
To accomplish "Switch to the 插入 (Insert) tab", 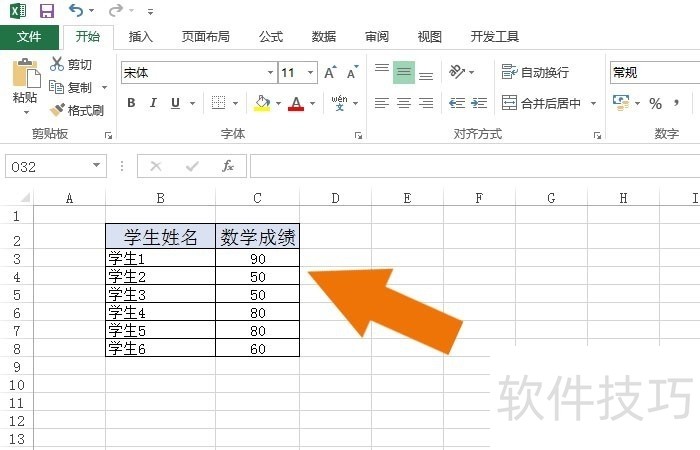I will (141, 37).
